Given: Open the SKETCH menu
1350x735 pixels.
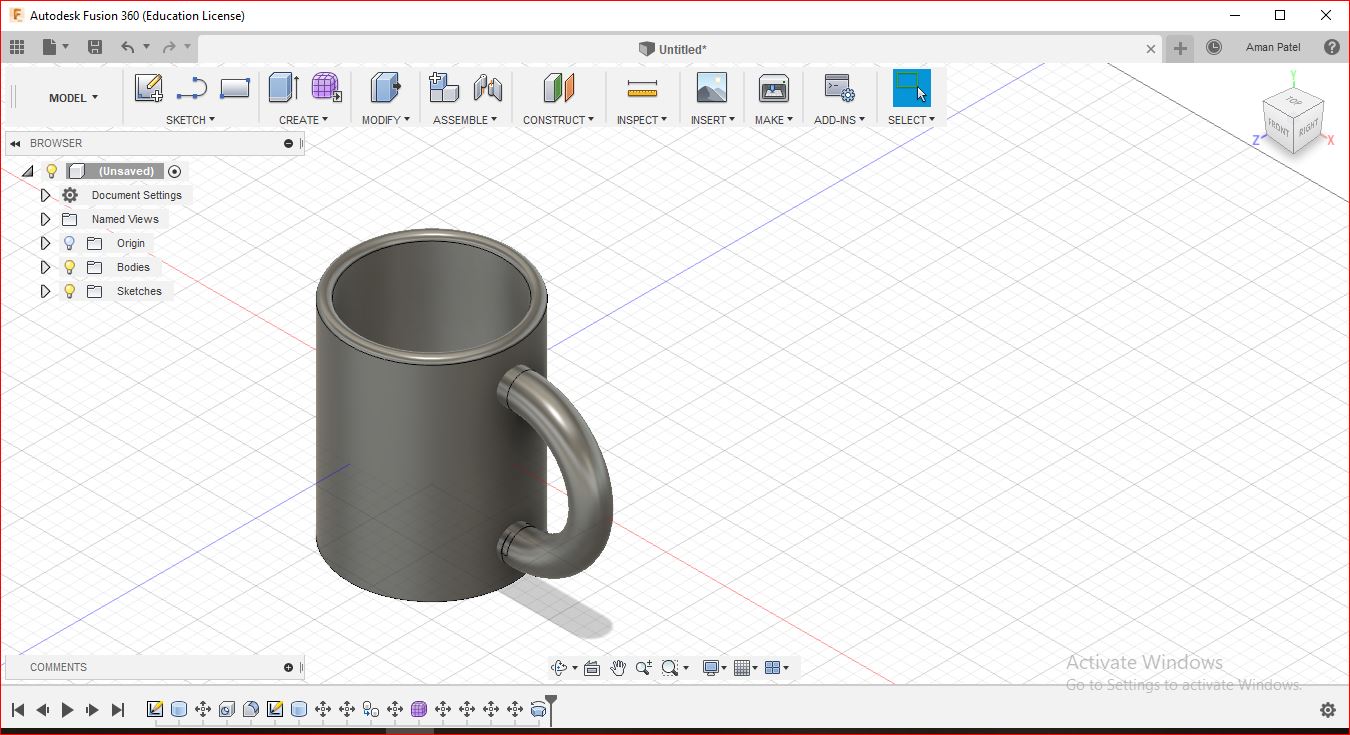Looking at the screenshot, I should coord(190,120).
